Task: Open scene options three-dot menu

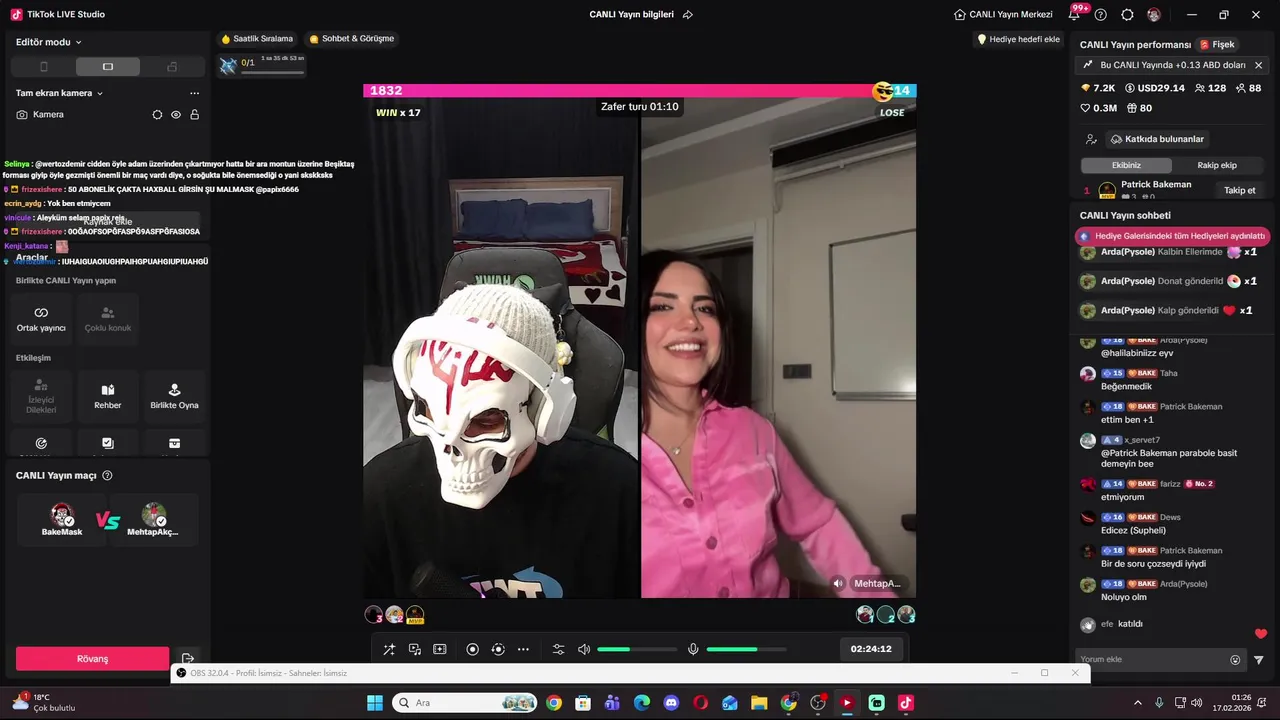Action: tap(194, 93)
